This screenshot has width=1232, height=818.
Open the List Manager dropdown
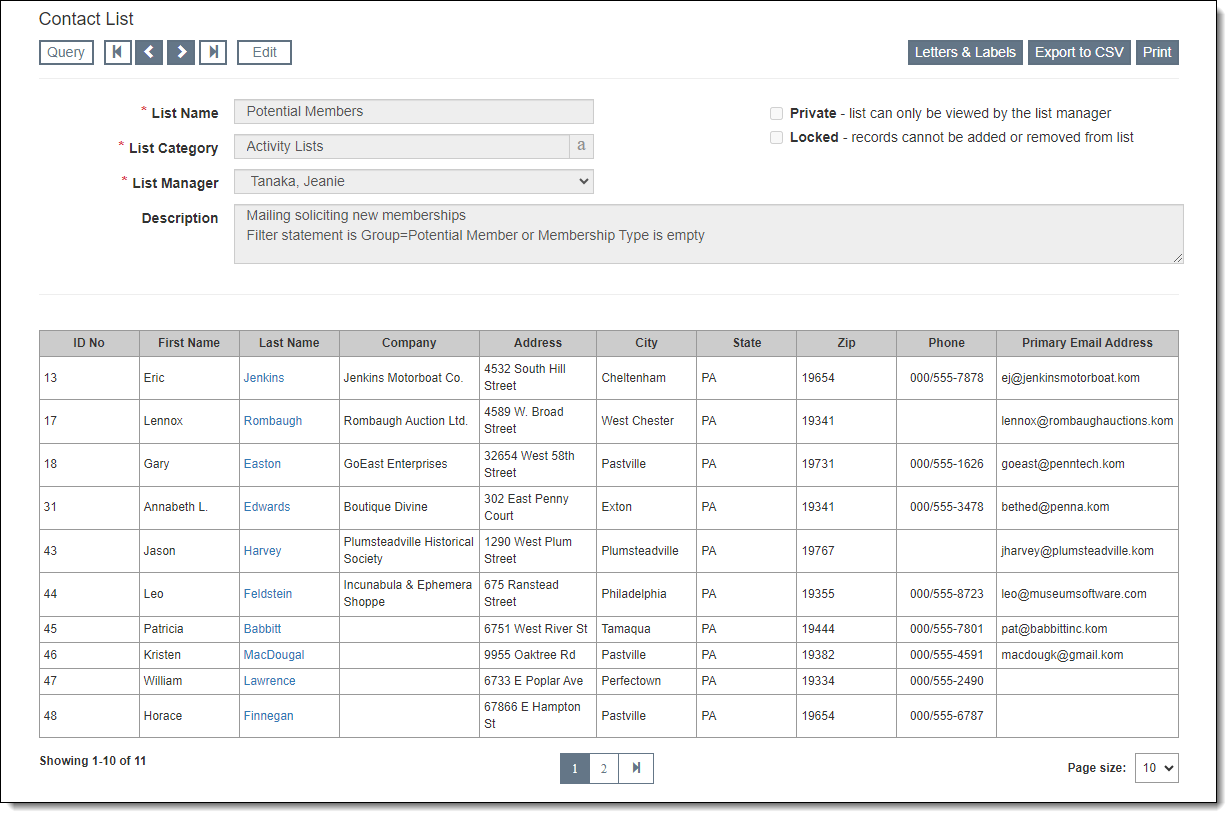tap(413, 181)
